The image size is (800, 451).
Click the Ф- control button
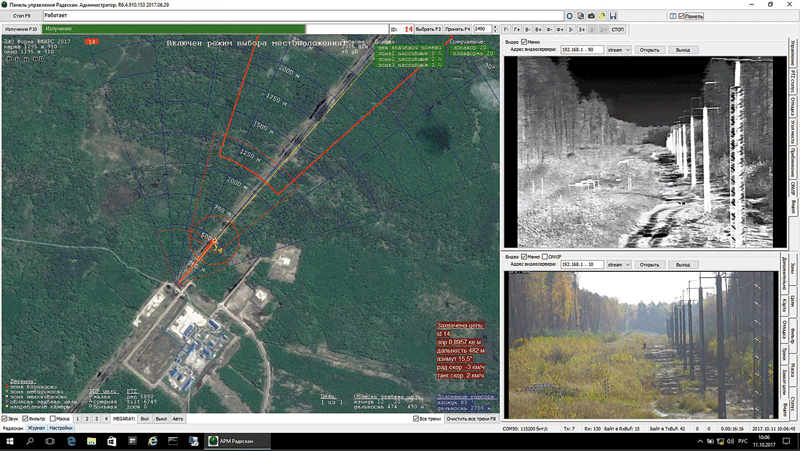(549, 30)
